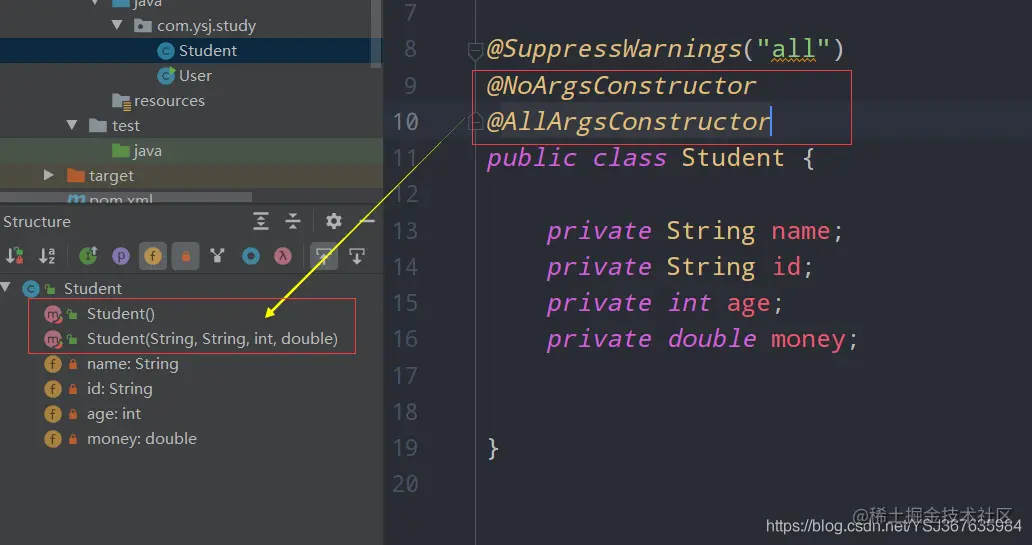Toggle Autoscroll to Source icon
This screenshot has height=545, width=1032.
coord(324,256)
